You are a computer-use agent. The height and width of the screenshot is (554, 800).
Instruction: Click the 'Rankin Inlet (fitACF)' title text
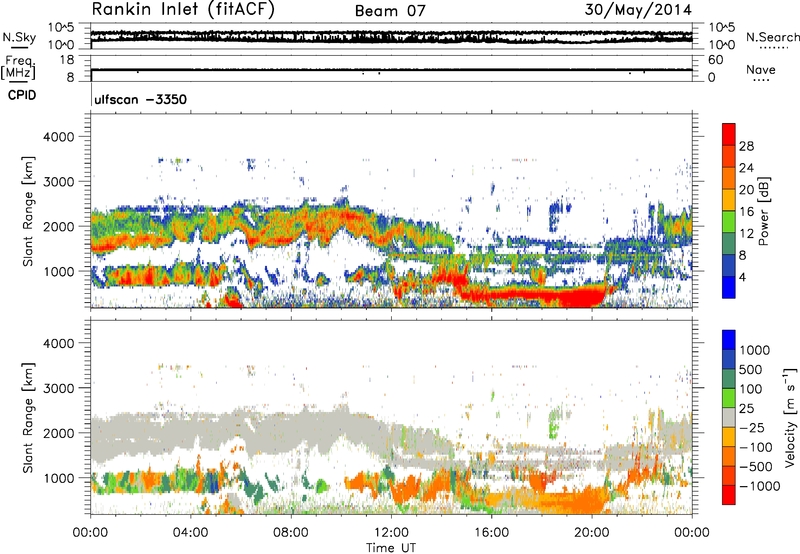tap(183, 10)
